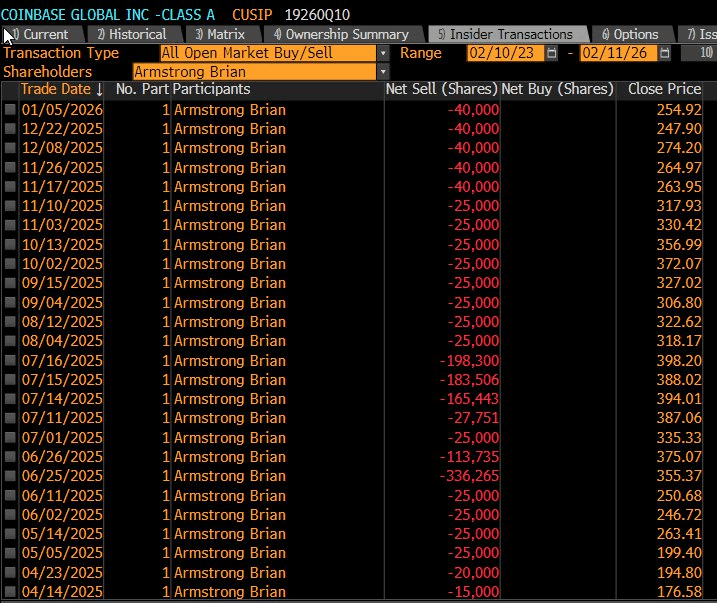Click the row icon beside 06/25/2025

coord(10,476)
